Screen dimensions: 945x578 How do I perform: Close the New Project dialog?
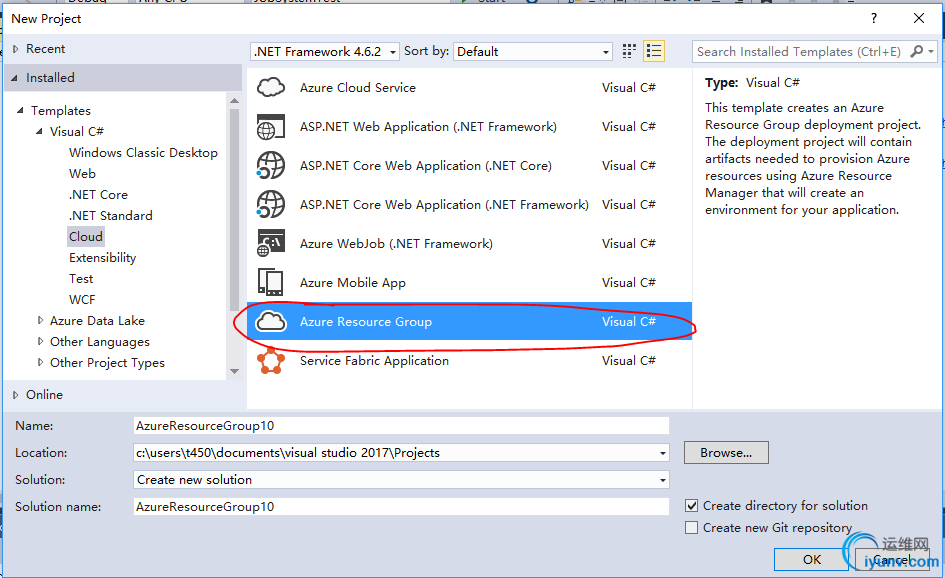918,18
